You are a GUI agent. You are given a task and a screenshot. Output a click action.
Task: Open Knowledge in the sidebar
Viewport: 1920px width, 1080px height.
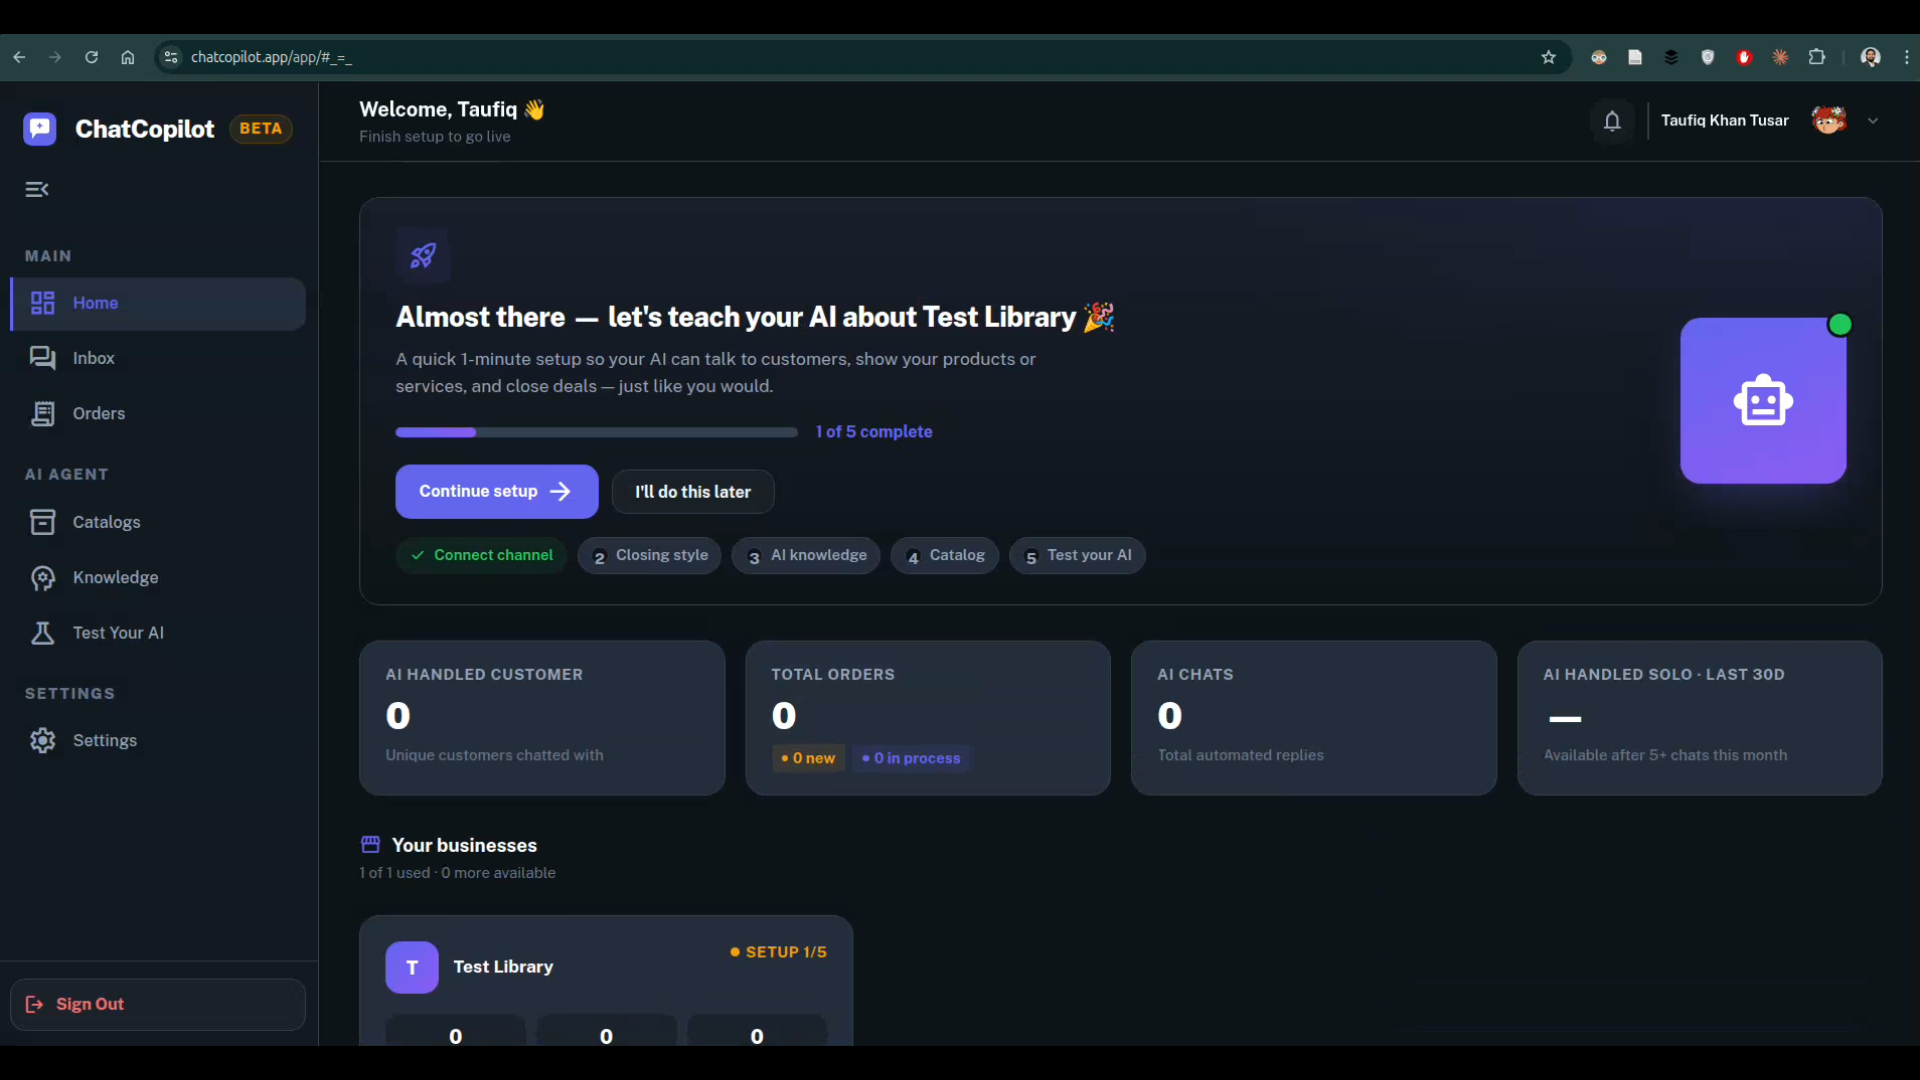pos(158,577)
